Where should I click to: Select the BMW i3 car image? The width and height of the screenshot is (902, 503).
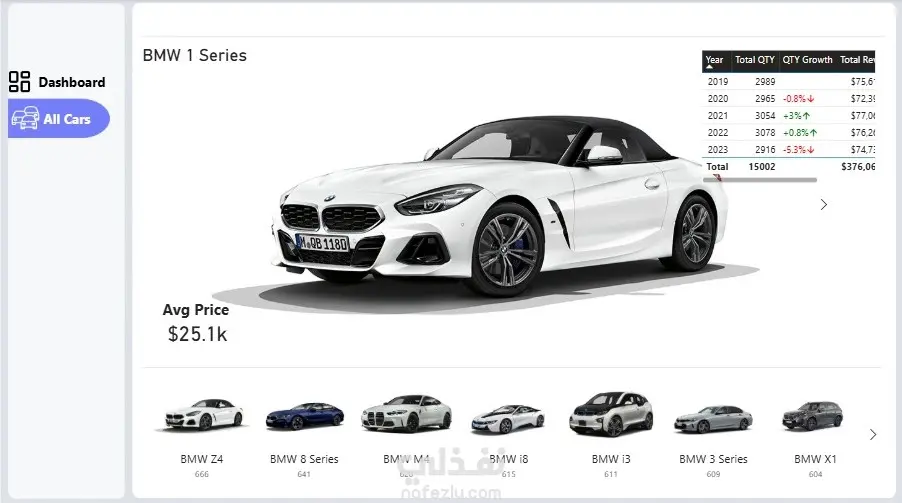pos(611,414)
